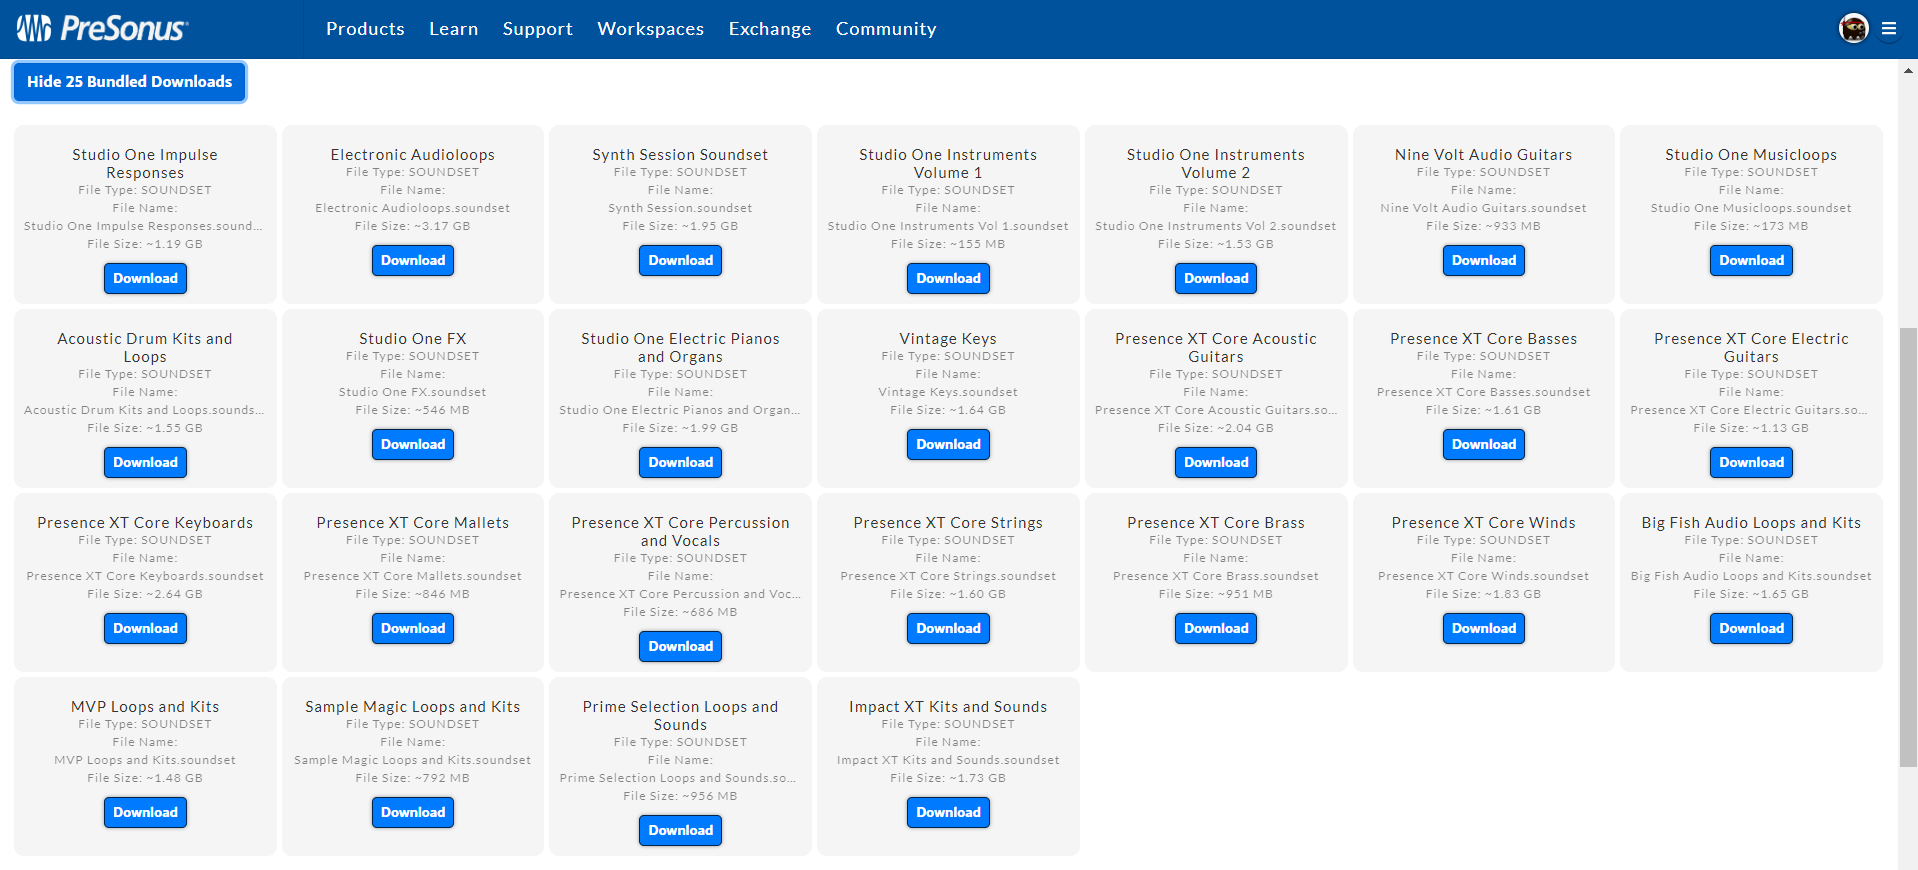This screenshot has width=1918, height=870.
Task: Download Studio One Instruments Volume 2
Action: click(1216, 278)
